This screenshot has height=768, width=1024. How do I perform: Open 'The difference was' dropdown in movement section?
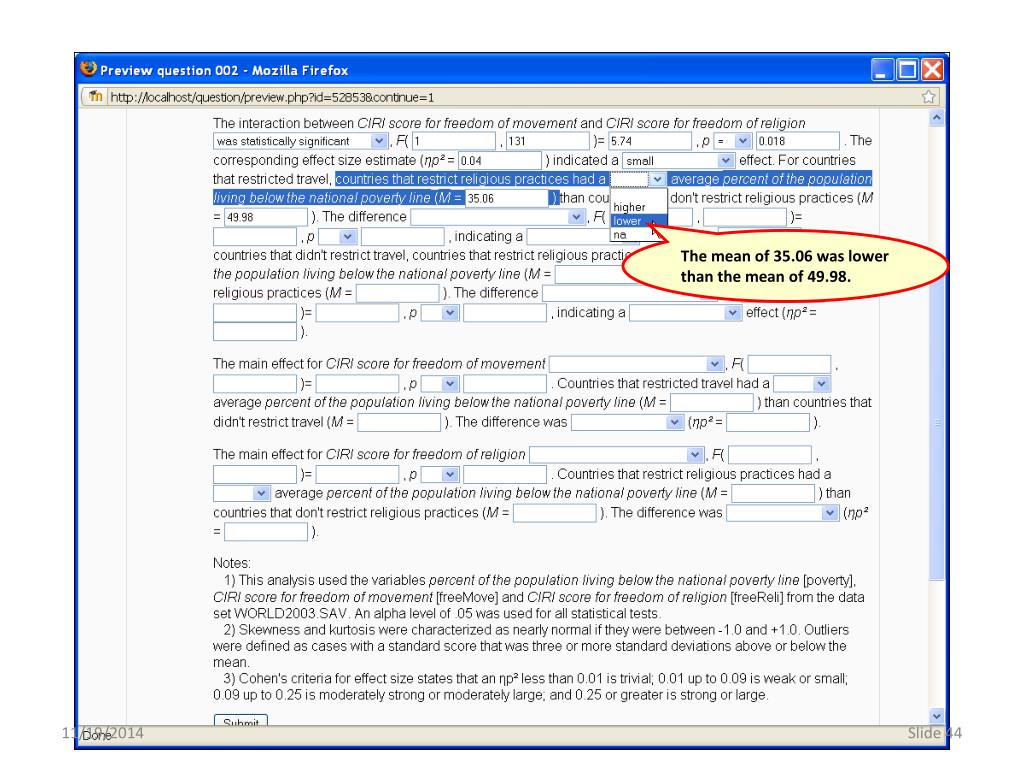point(628,423)
